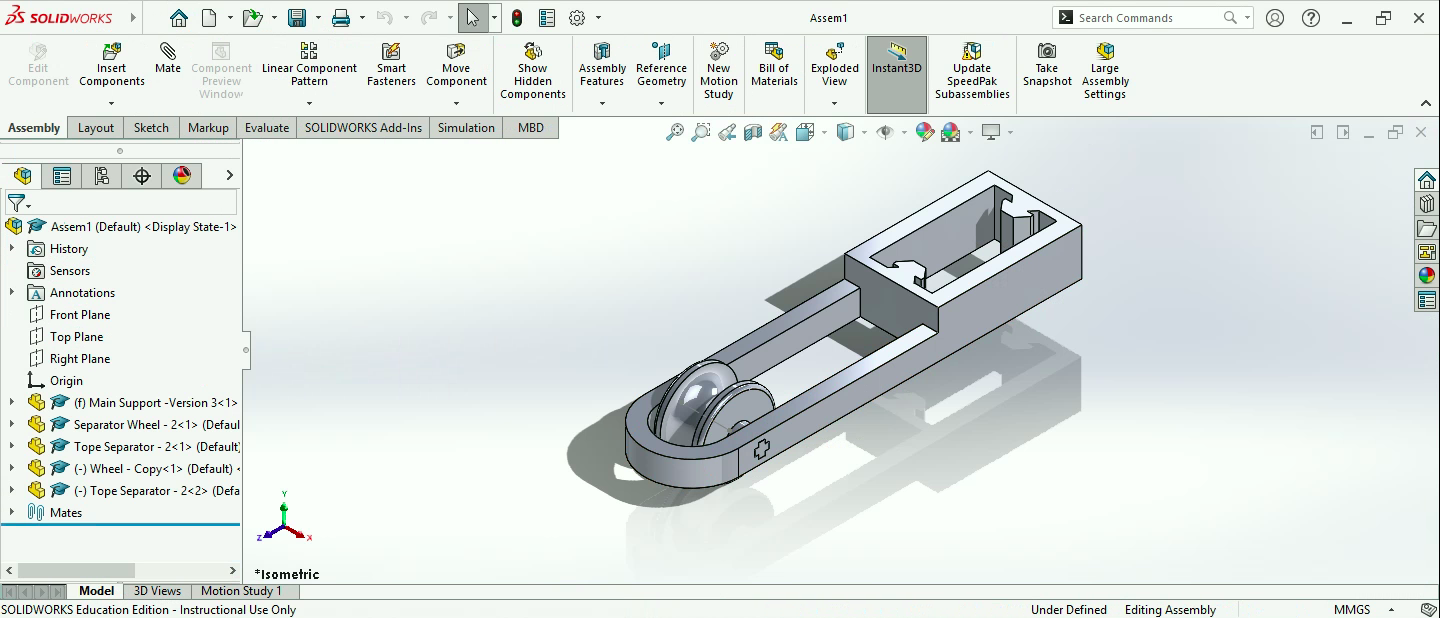1440x618 pixels.
Task: Open the Appearances color wheel in task pane
Action: click(x=1426, y=276)
